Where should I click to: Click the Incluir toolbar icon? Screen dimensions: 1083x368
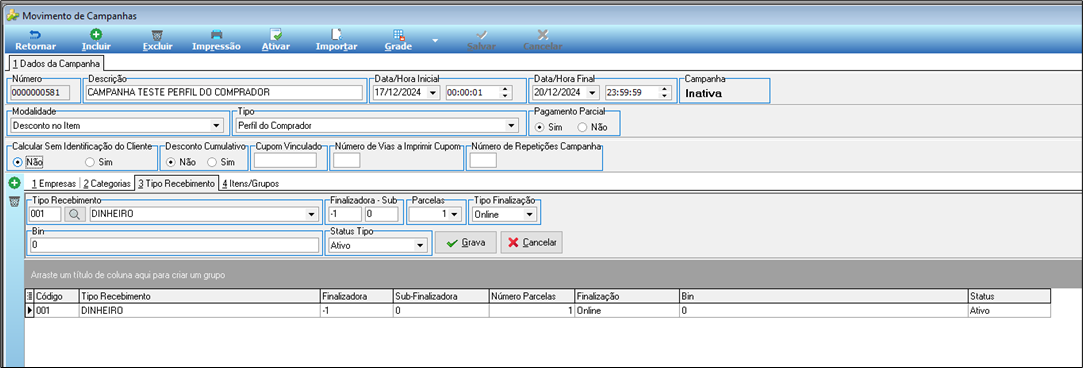95,34
